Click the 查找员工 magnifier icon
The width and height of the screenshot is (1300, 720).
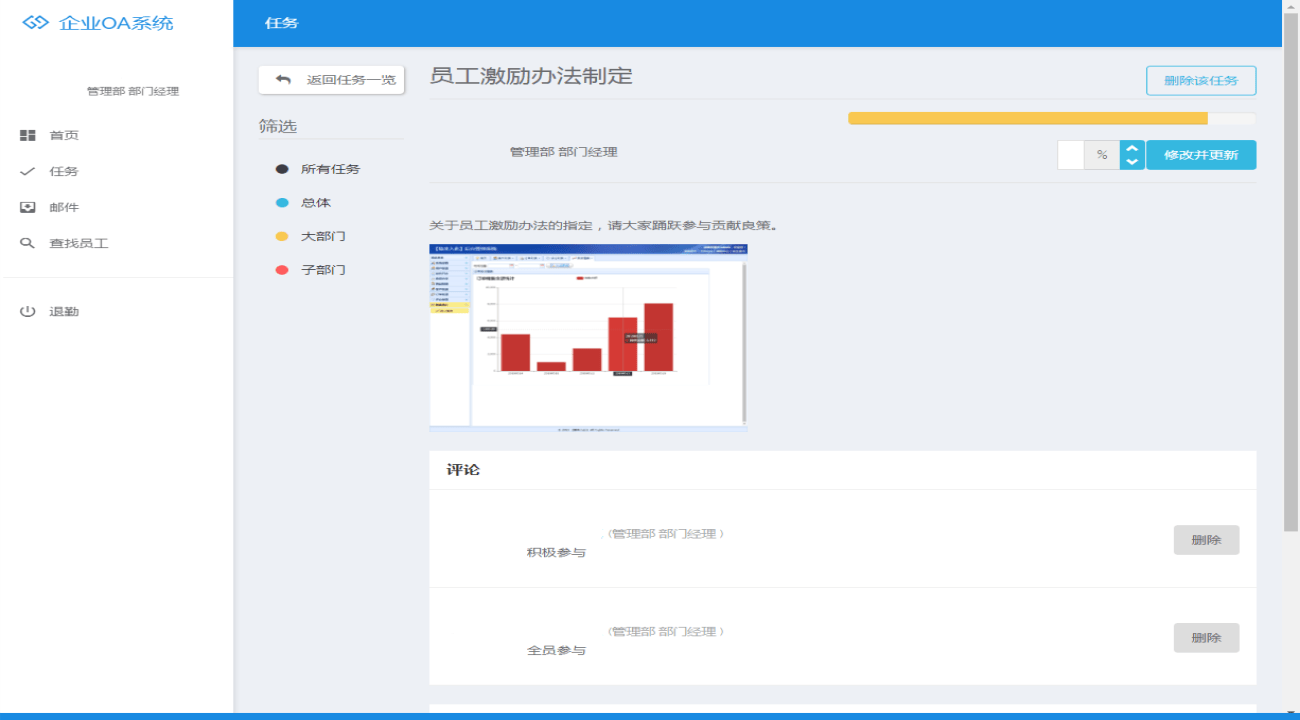[27, 243]
